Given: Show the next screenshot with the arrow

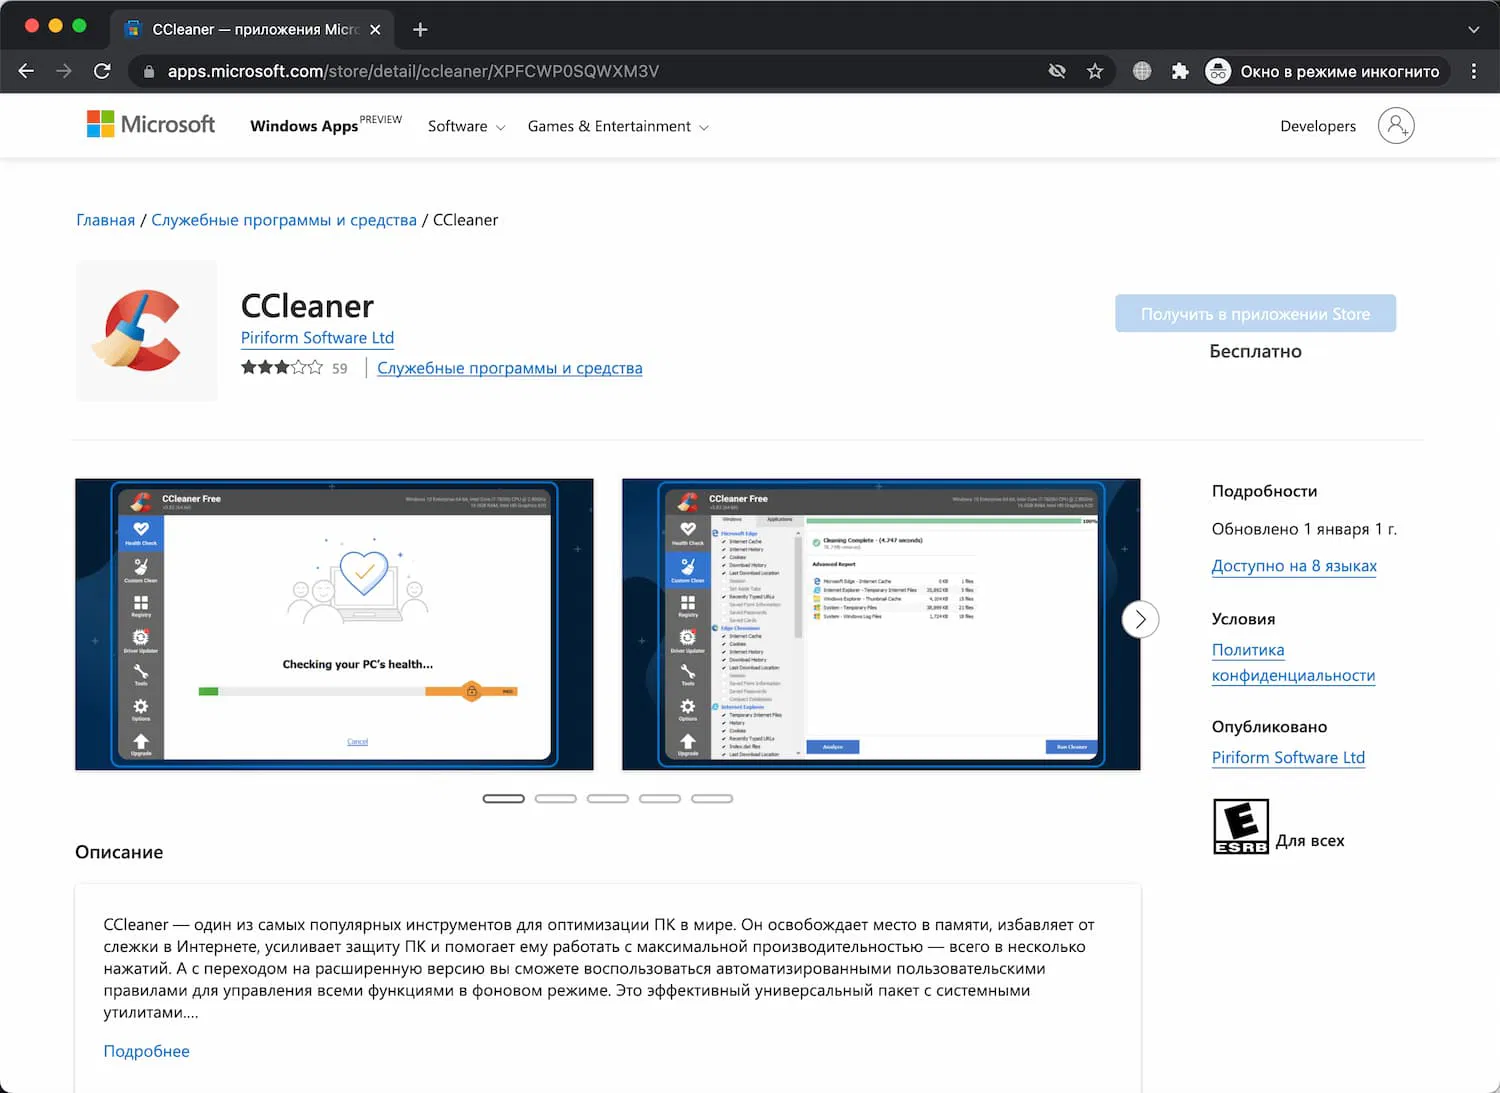Looking at the screenshot, I should pos(1140,619).
